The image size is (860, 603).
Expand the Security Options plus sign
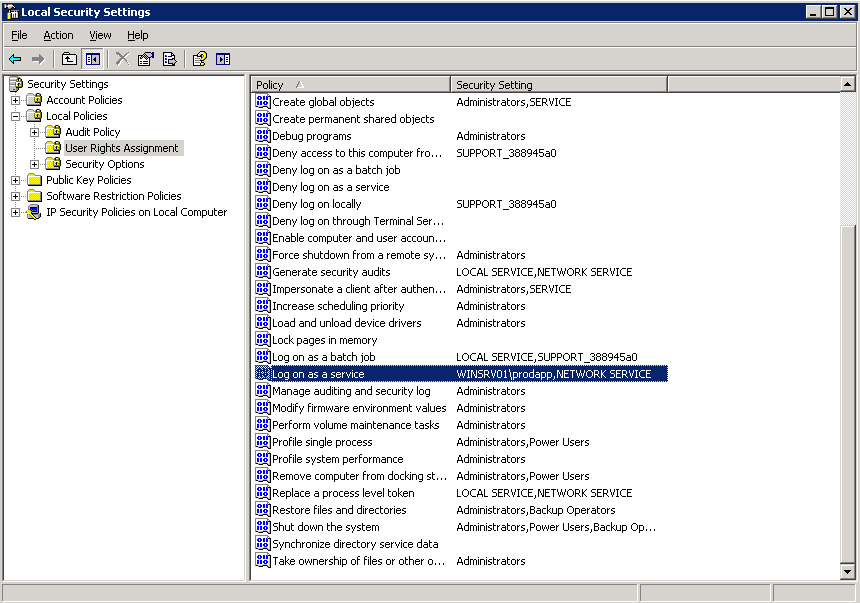coord(35,164)
